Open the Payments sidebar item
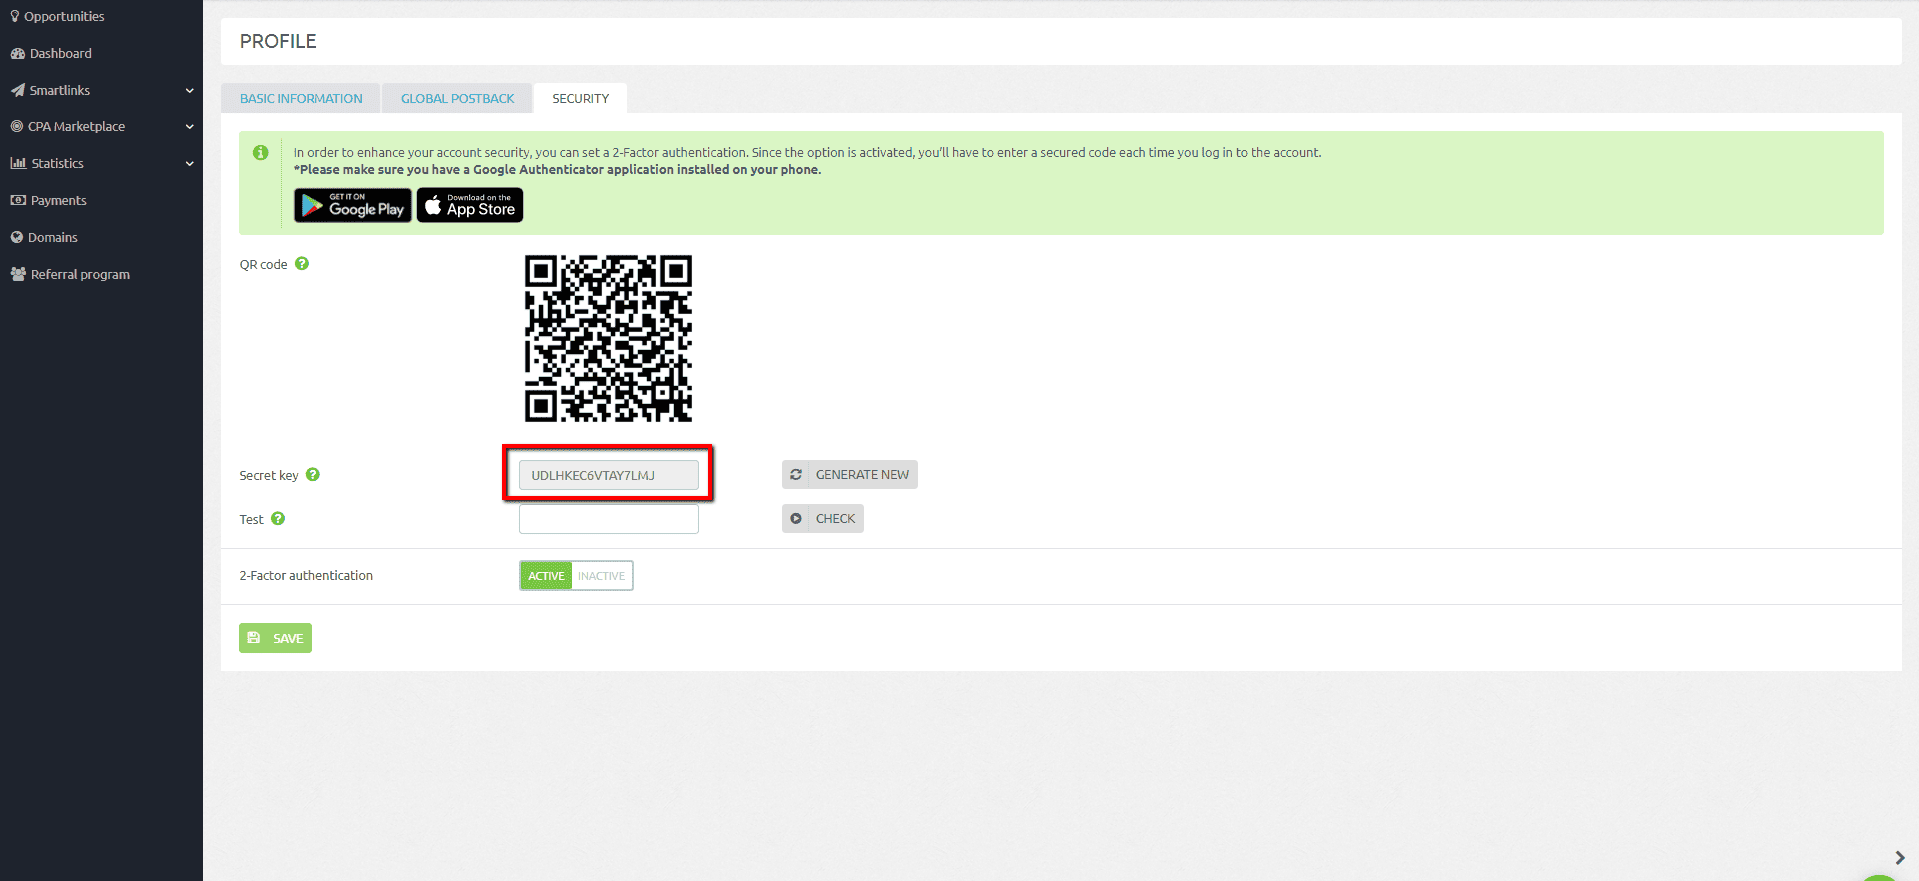This screenshot has height=881, width=1919. tap(58, 201)
